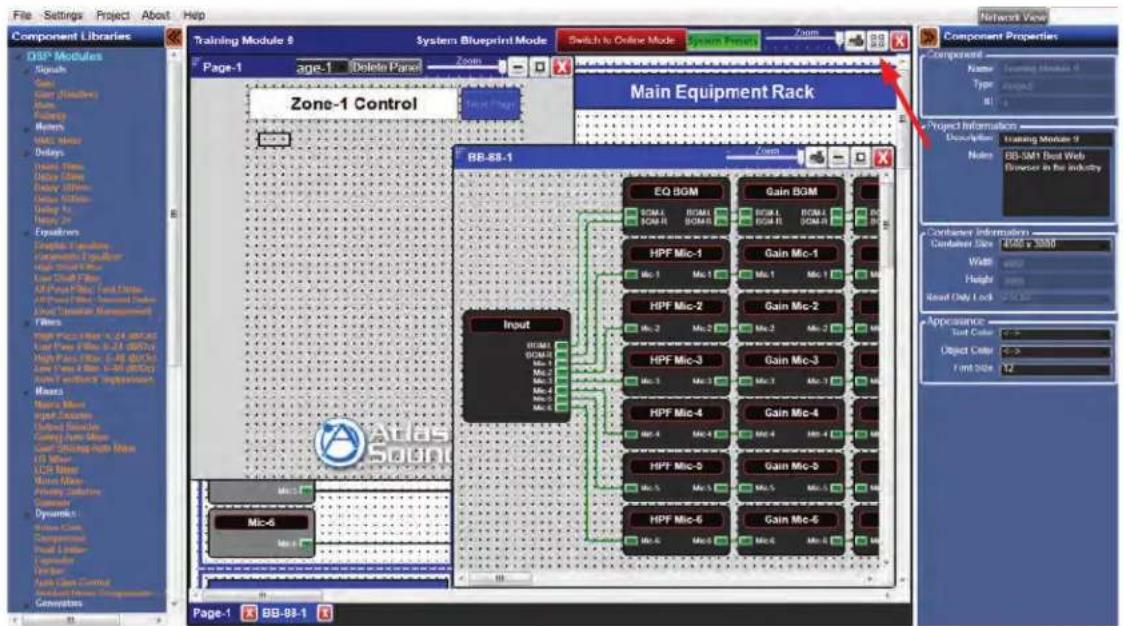Adjust the Page-1 window Zoom slider
1123x626 pixels.
pos(468,68)
